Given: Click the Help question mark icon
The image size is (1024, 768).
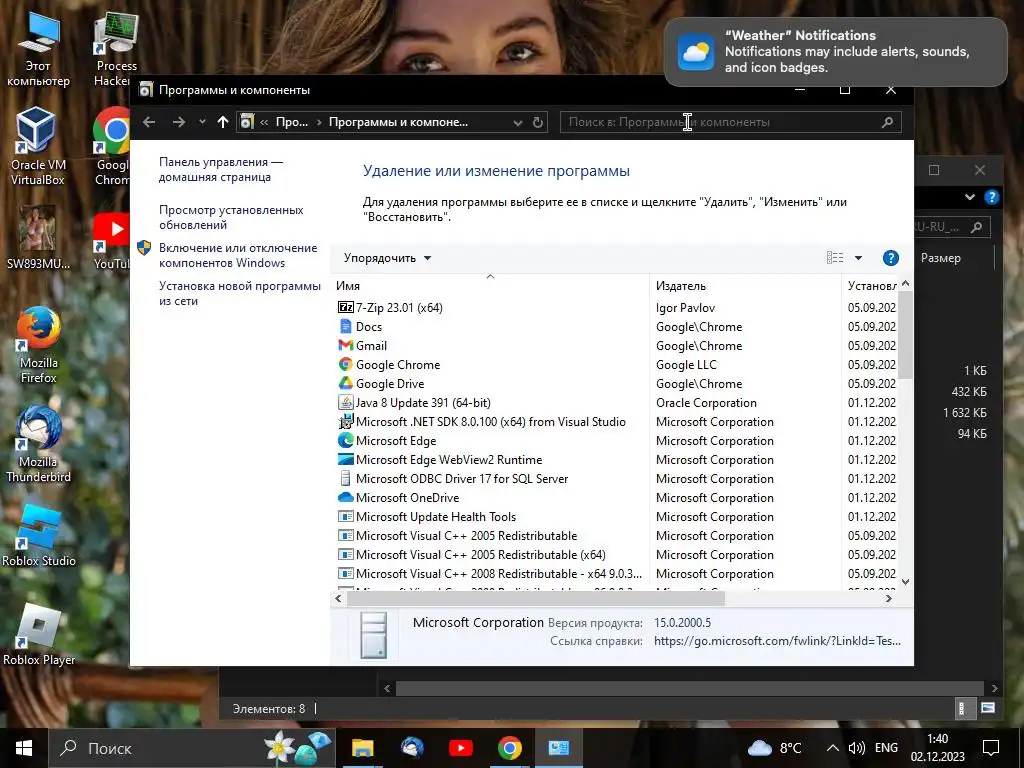Looking at the screenshot, I should click(890, 258).
